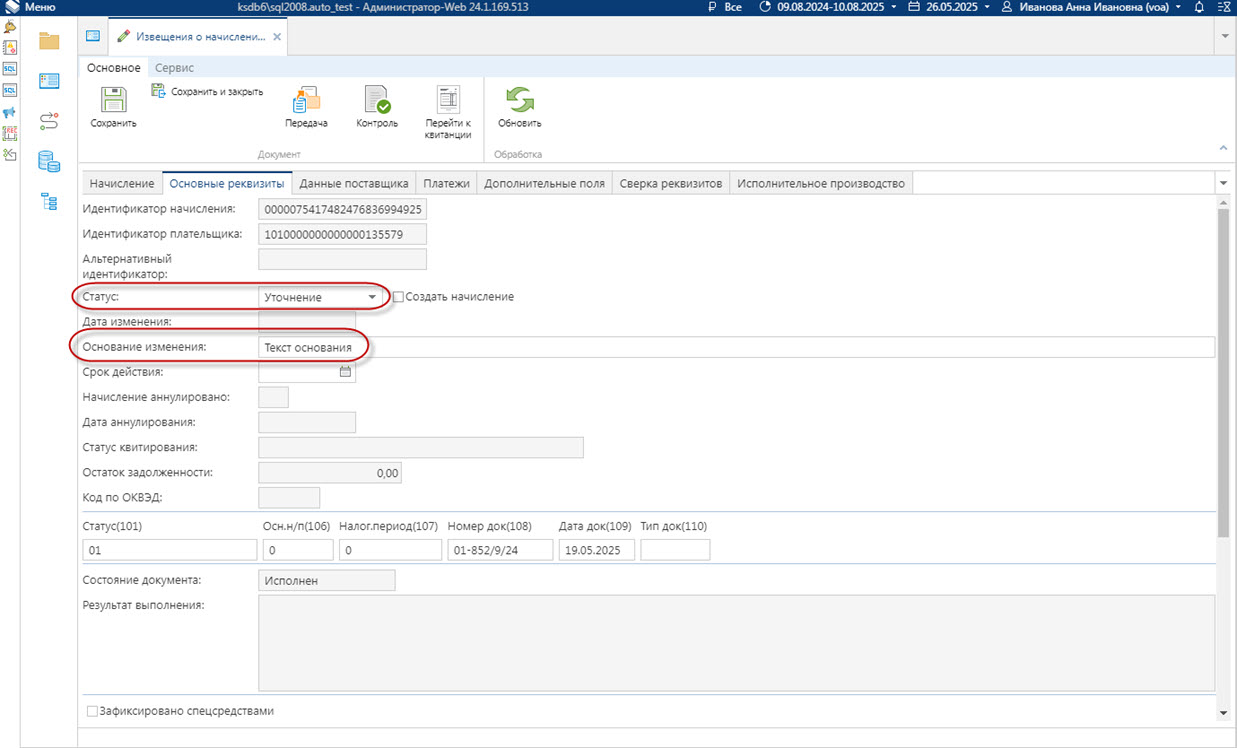Click the scissors-and-box icon in the left strip
1237x748 pixels.
pyautogui.click(x=9, y=154)
